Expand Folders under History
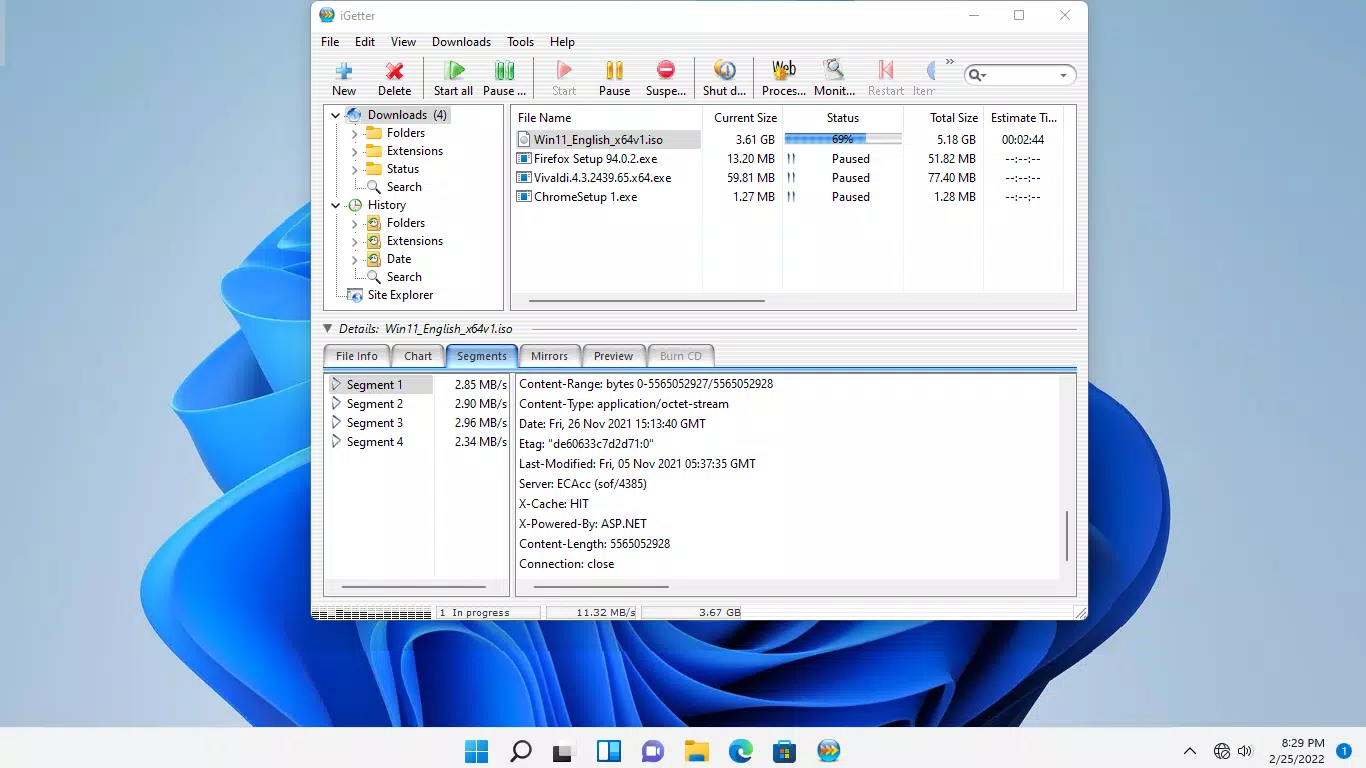This screenshot has height=768, width=1366. click(x=354, y=223)
